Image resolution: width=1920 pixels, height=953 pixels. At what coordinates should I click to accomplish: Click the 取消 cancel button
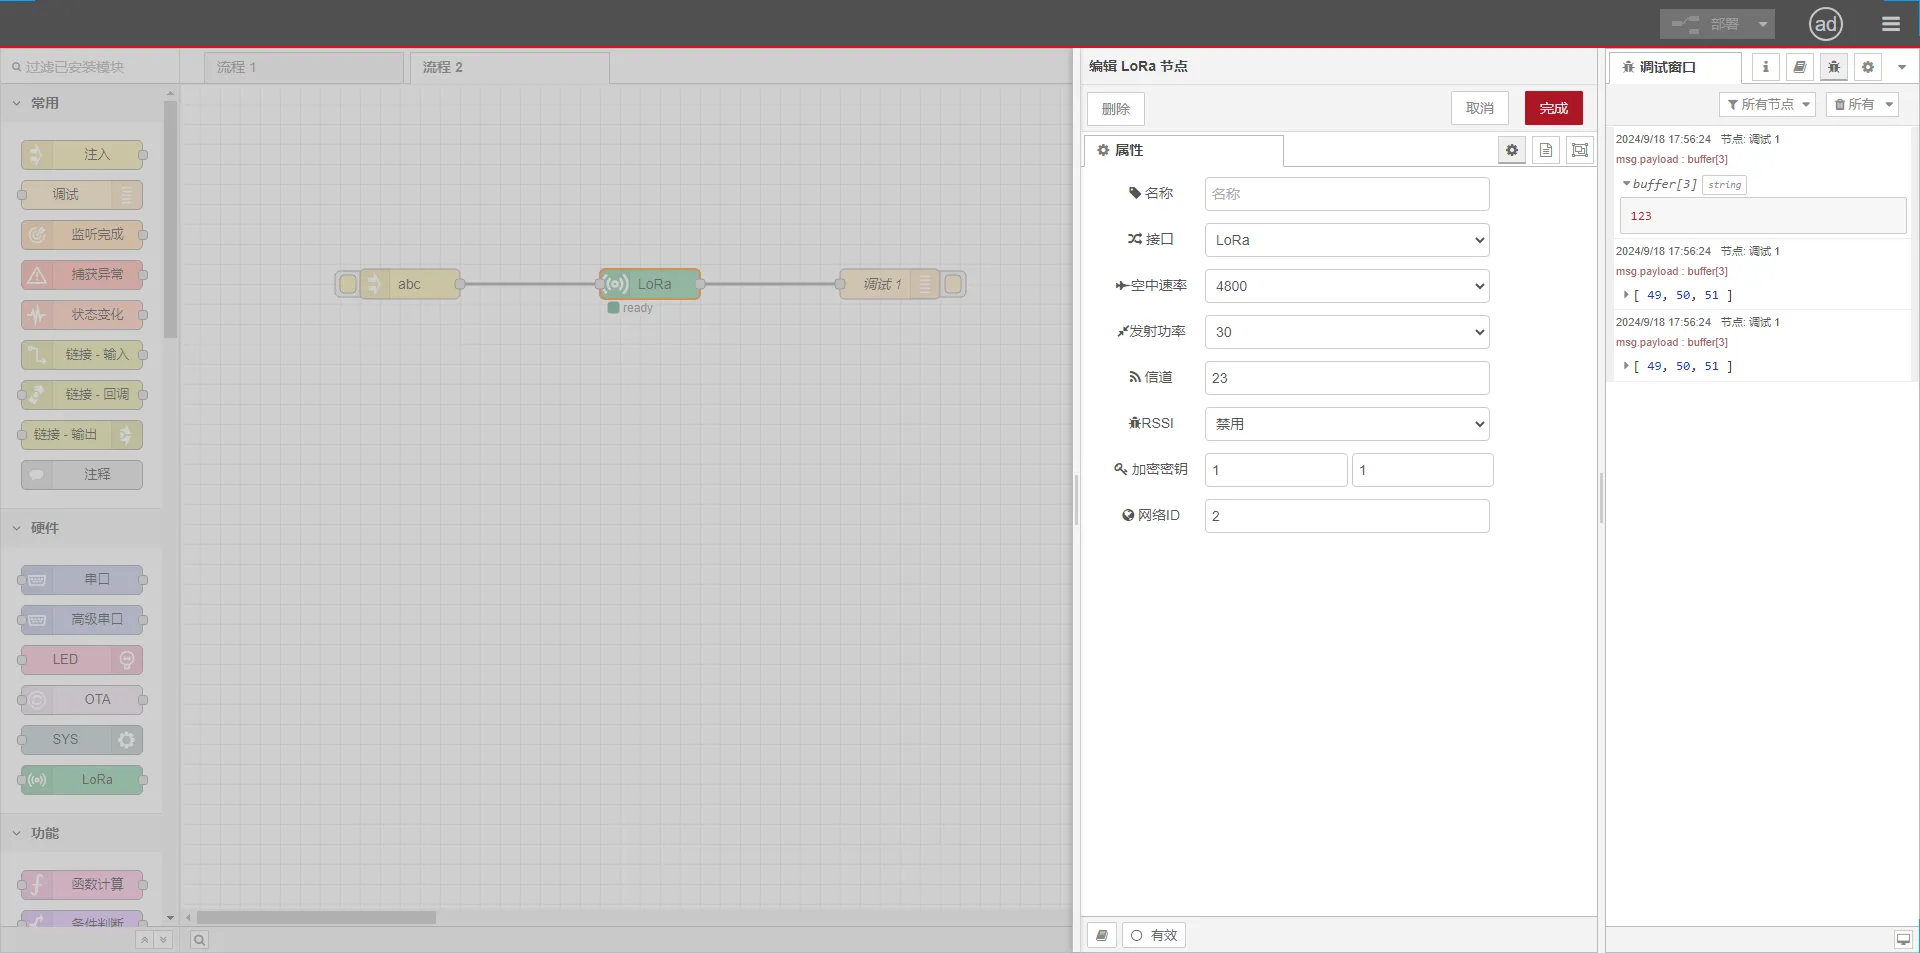click(1479, 108)
